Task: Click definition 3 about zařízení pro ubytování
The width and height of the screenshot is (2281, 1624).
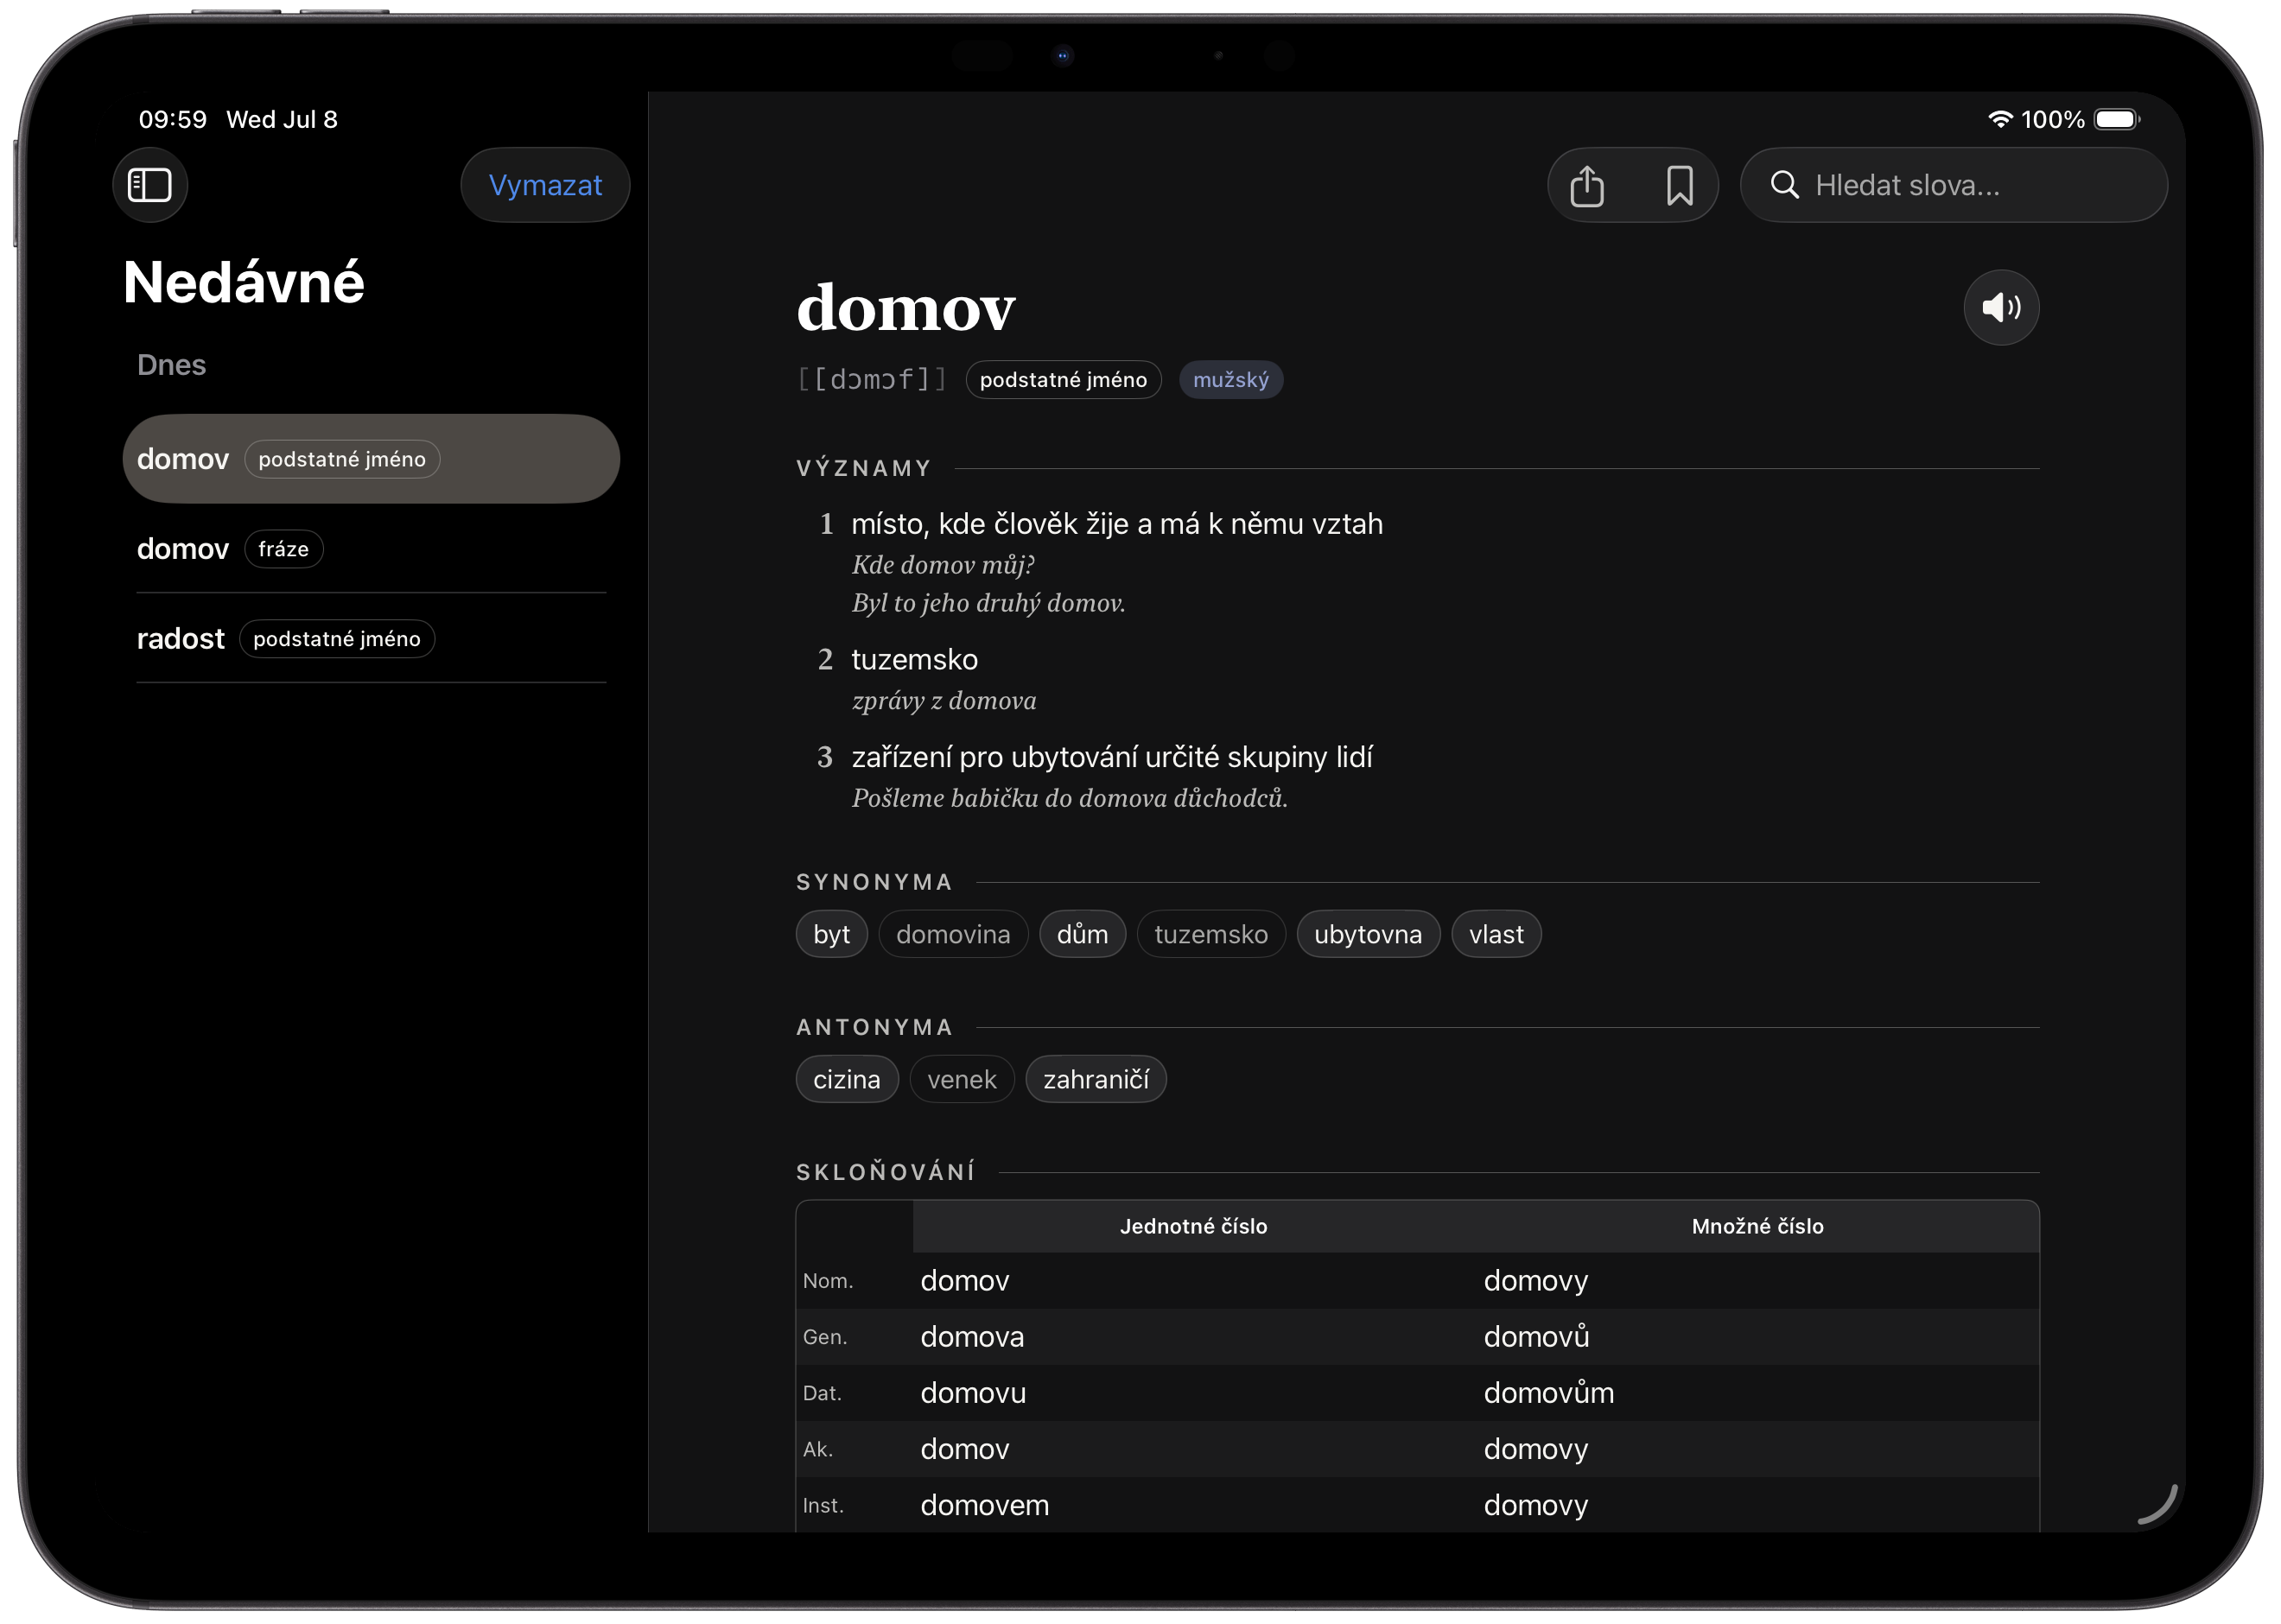Action: point(1111,757)
